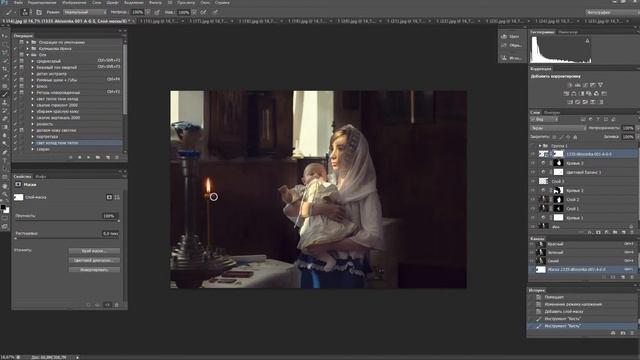Switch to the Инфо tab
The height and width of the screenshot is (360, 640).
coord(40,176)
